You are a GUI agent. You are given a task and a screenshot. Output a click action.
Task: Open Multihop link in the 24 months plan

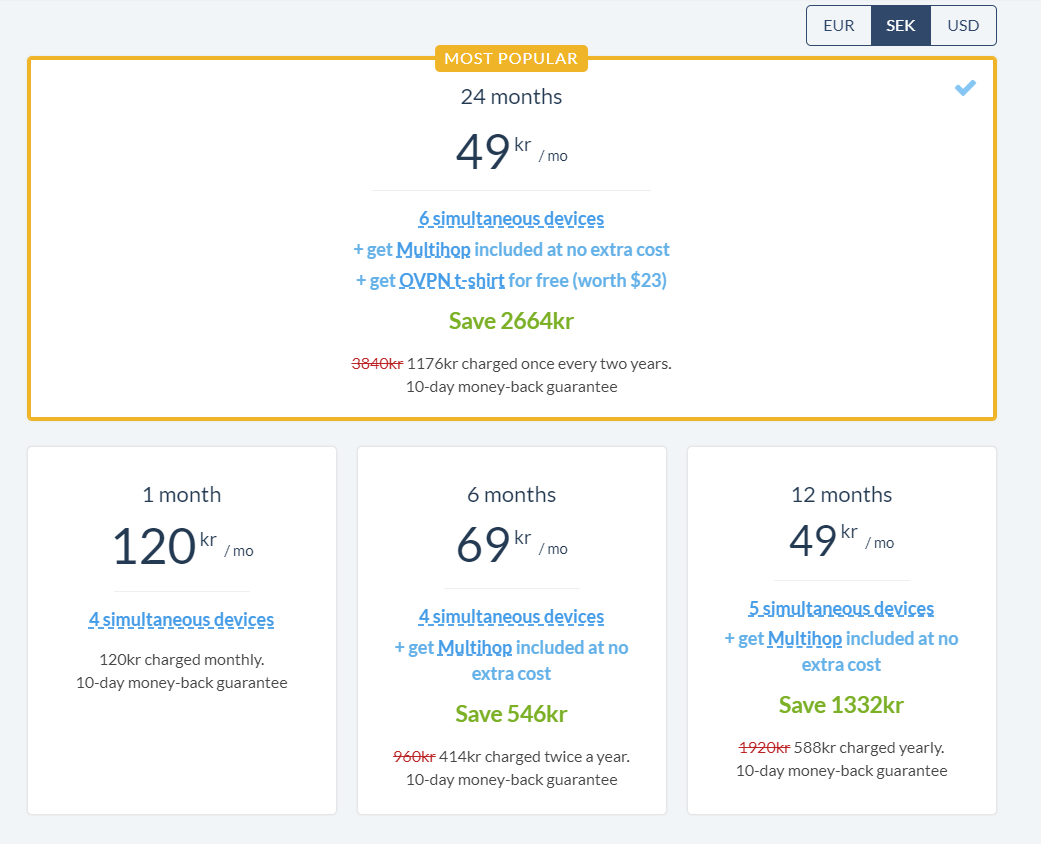(x=434, y=250)
